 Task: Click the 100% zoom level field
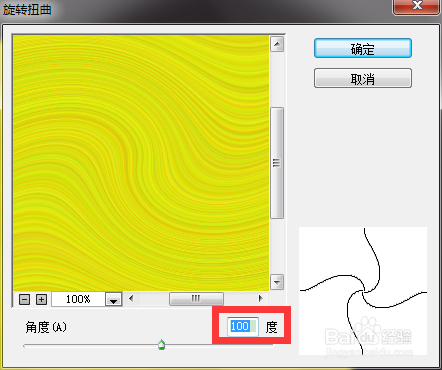(x=78, y=299)
